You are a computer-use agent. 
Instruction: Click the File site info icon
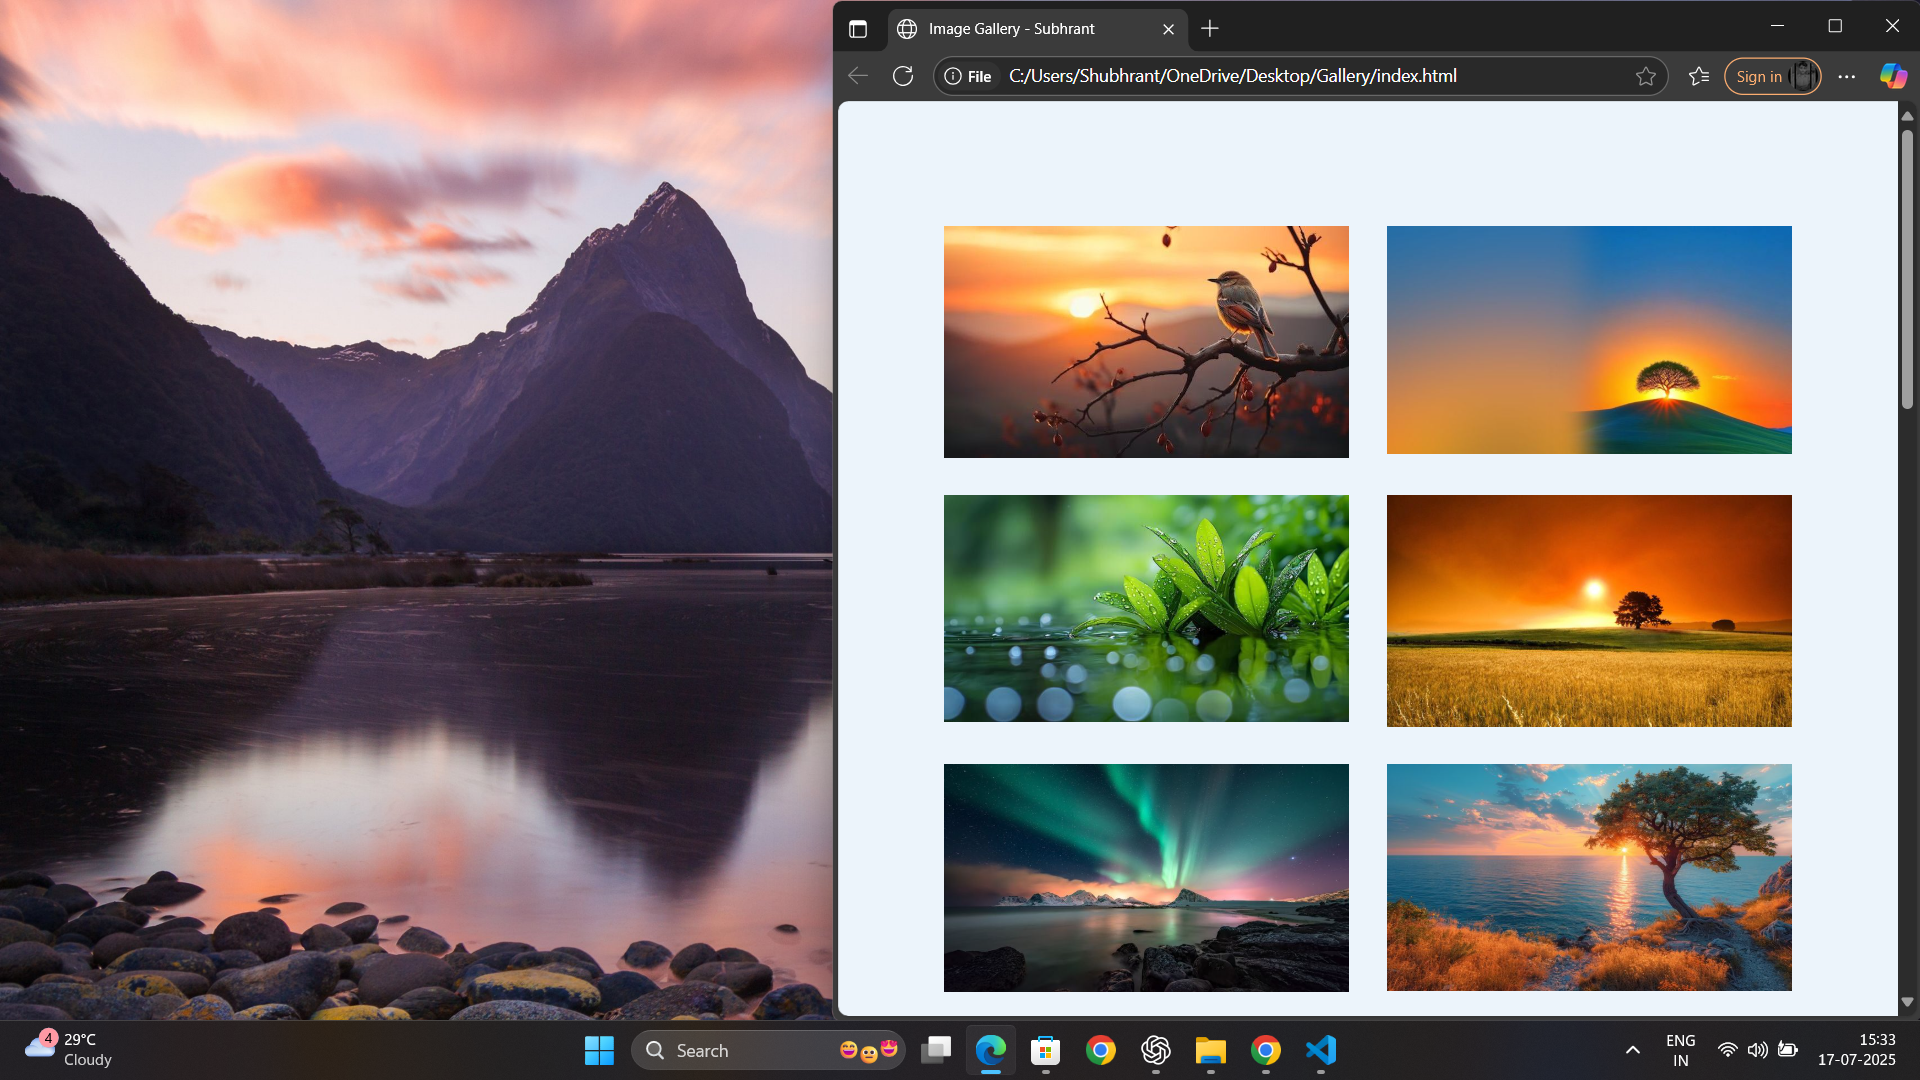click(968, 76)
